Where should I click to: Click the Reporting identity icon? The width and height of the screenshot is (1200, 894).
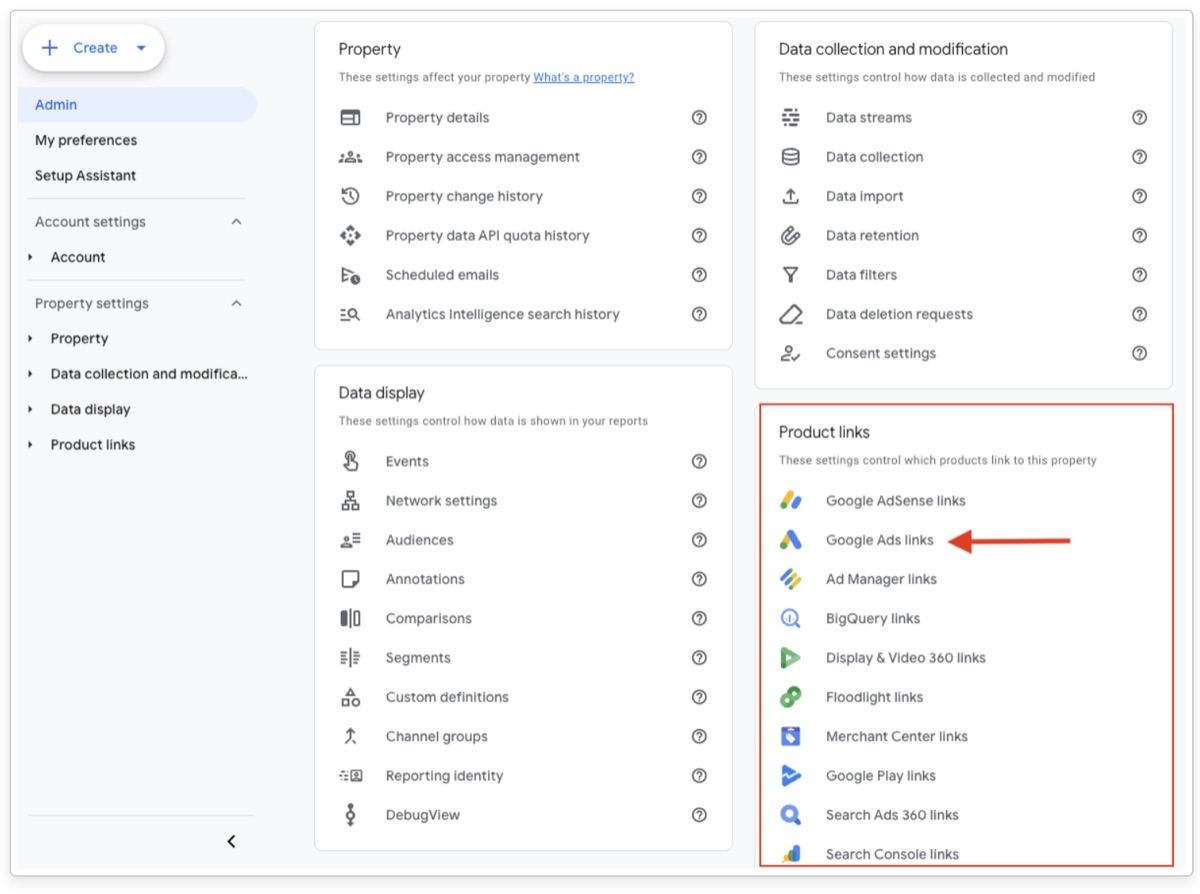coord(350,776)
